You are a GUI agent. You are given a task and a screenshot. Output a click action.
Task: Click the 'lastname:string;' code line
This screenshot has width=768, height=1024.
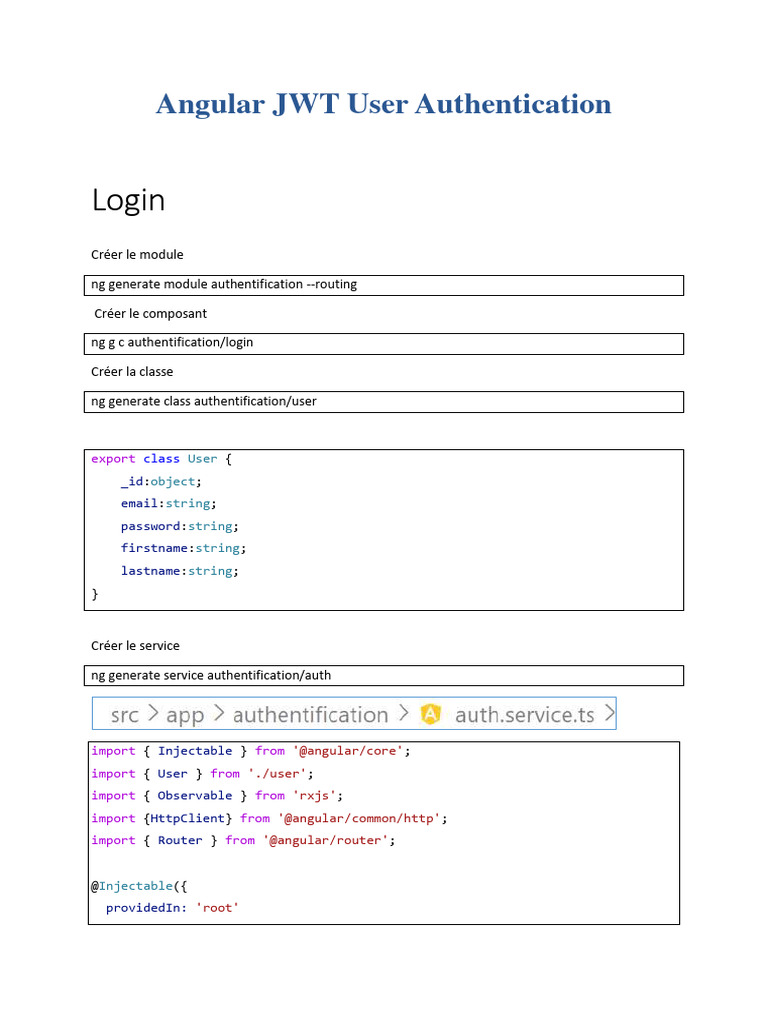pyautogui.click(x=180, y=571)
